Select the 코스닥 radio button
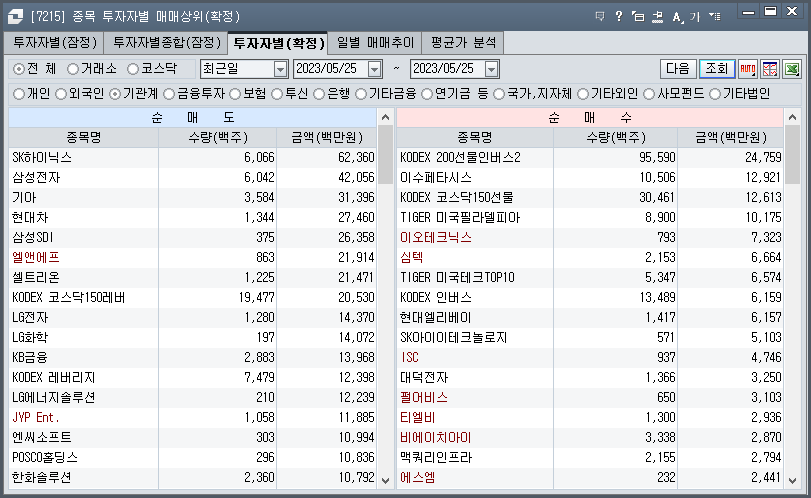This screenshot has width=811, height=498. pos(133,69)
